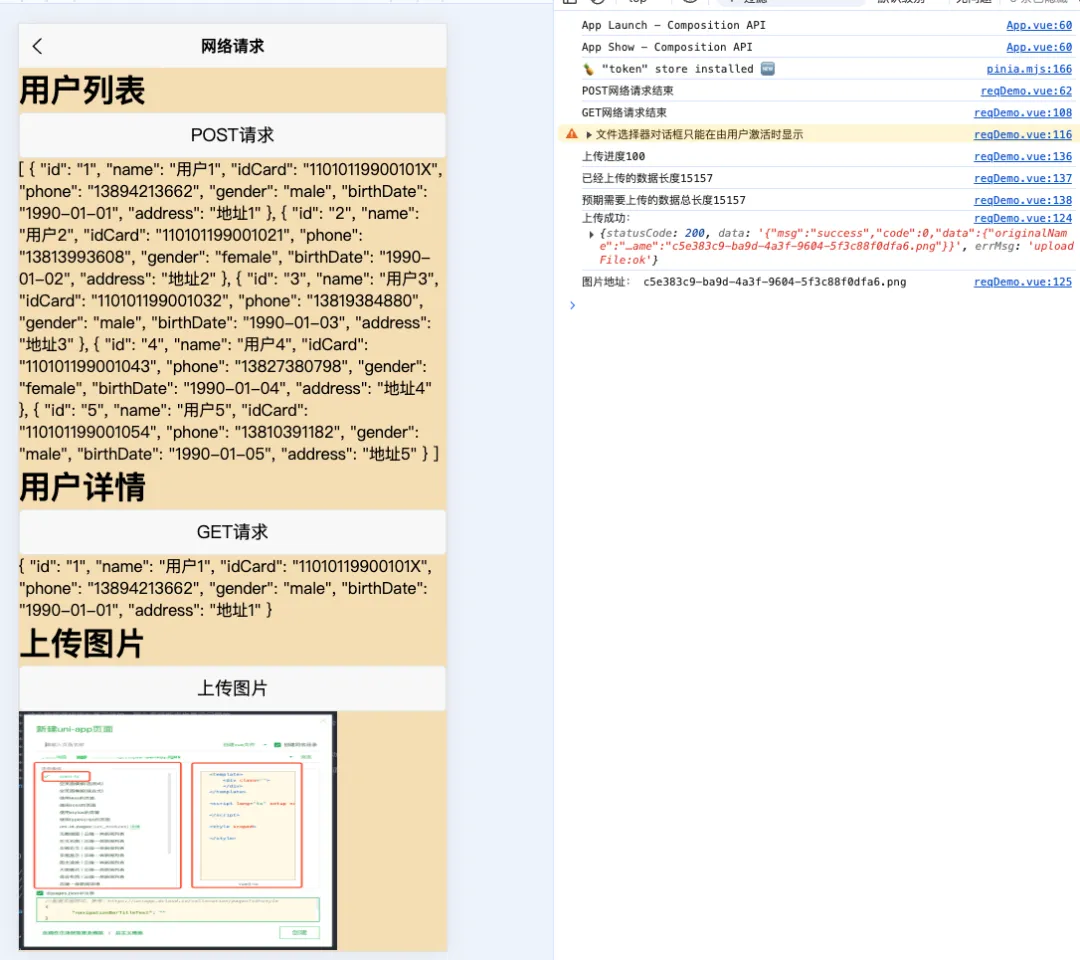
Task: Open the reqDemo.vue:138 source link
Action: tap(1023, 200)
